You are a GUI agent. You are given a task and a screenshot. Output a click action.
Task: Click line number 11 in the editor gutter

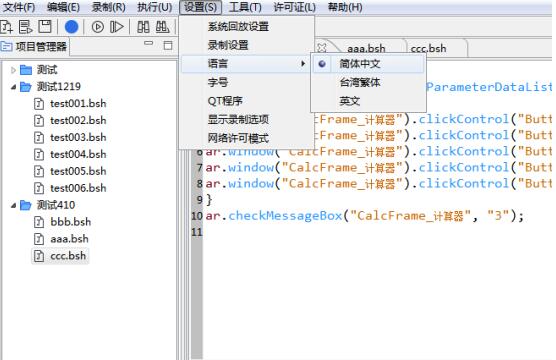[x=197, y=232]
